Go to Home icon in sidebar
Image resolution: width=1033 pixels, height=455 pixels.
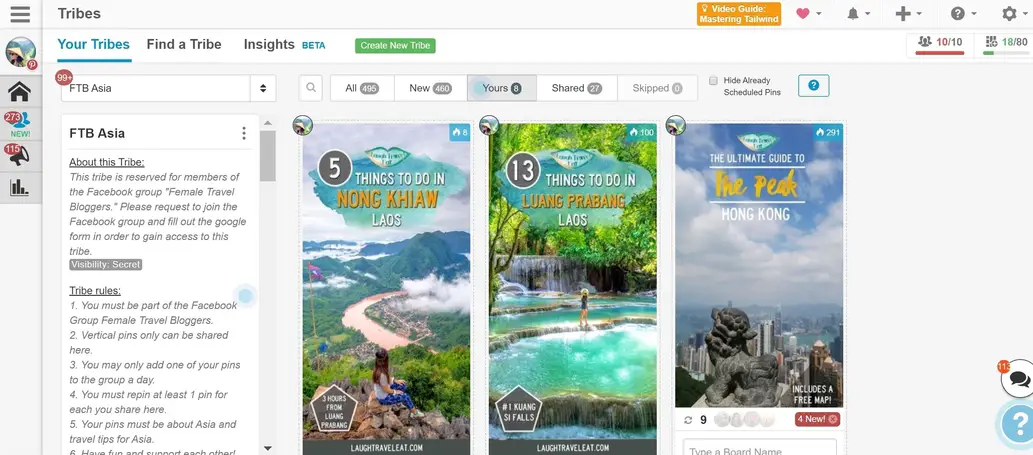pos(20,92)
